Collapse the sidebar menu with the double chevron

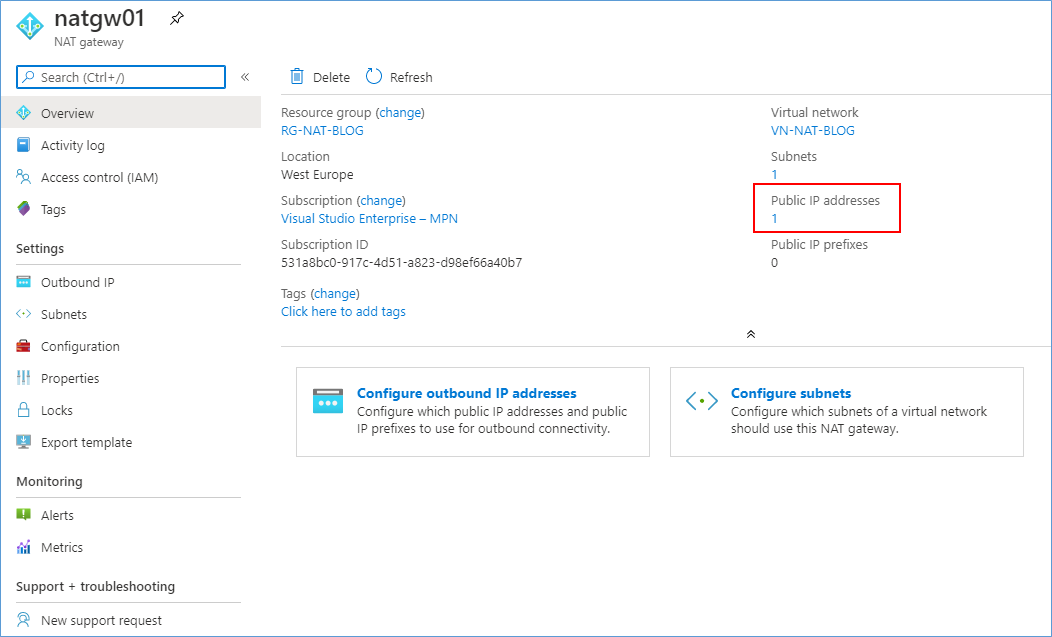pyautogui.click(x=245, y=77)
